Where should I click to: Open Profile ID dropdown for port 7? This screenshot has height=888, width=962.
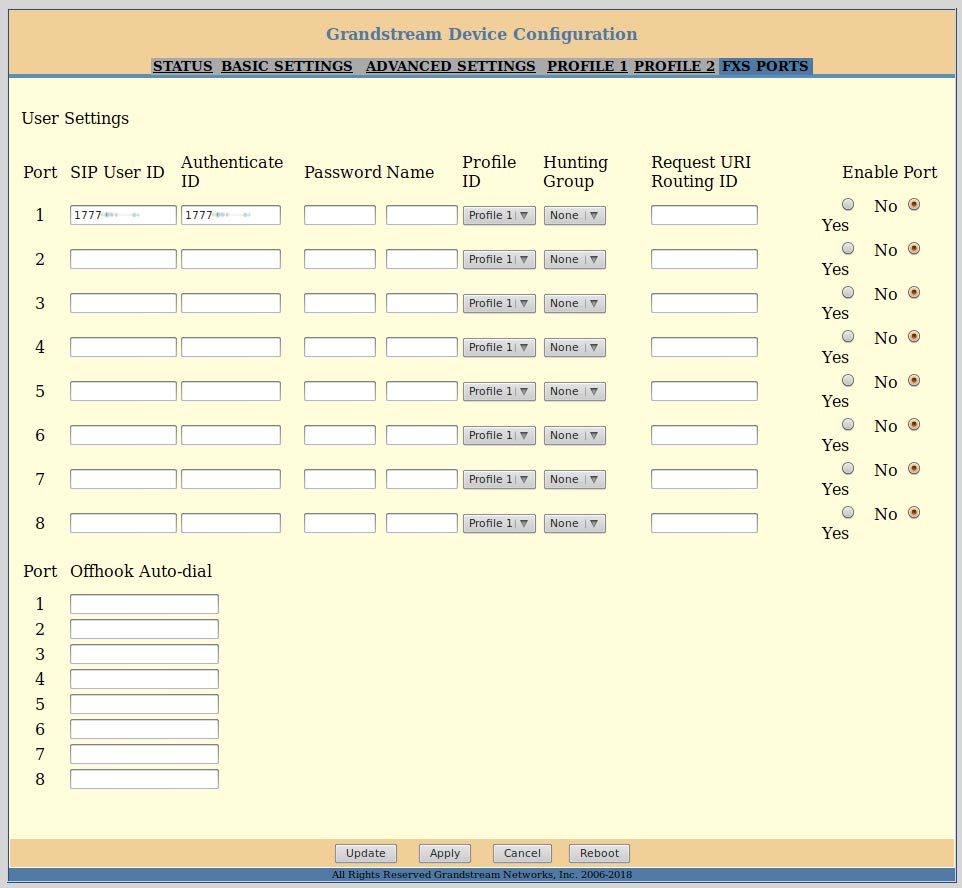[499, 479]
